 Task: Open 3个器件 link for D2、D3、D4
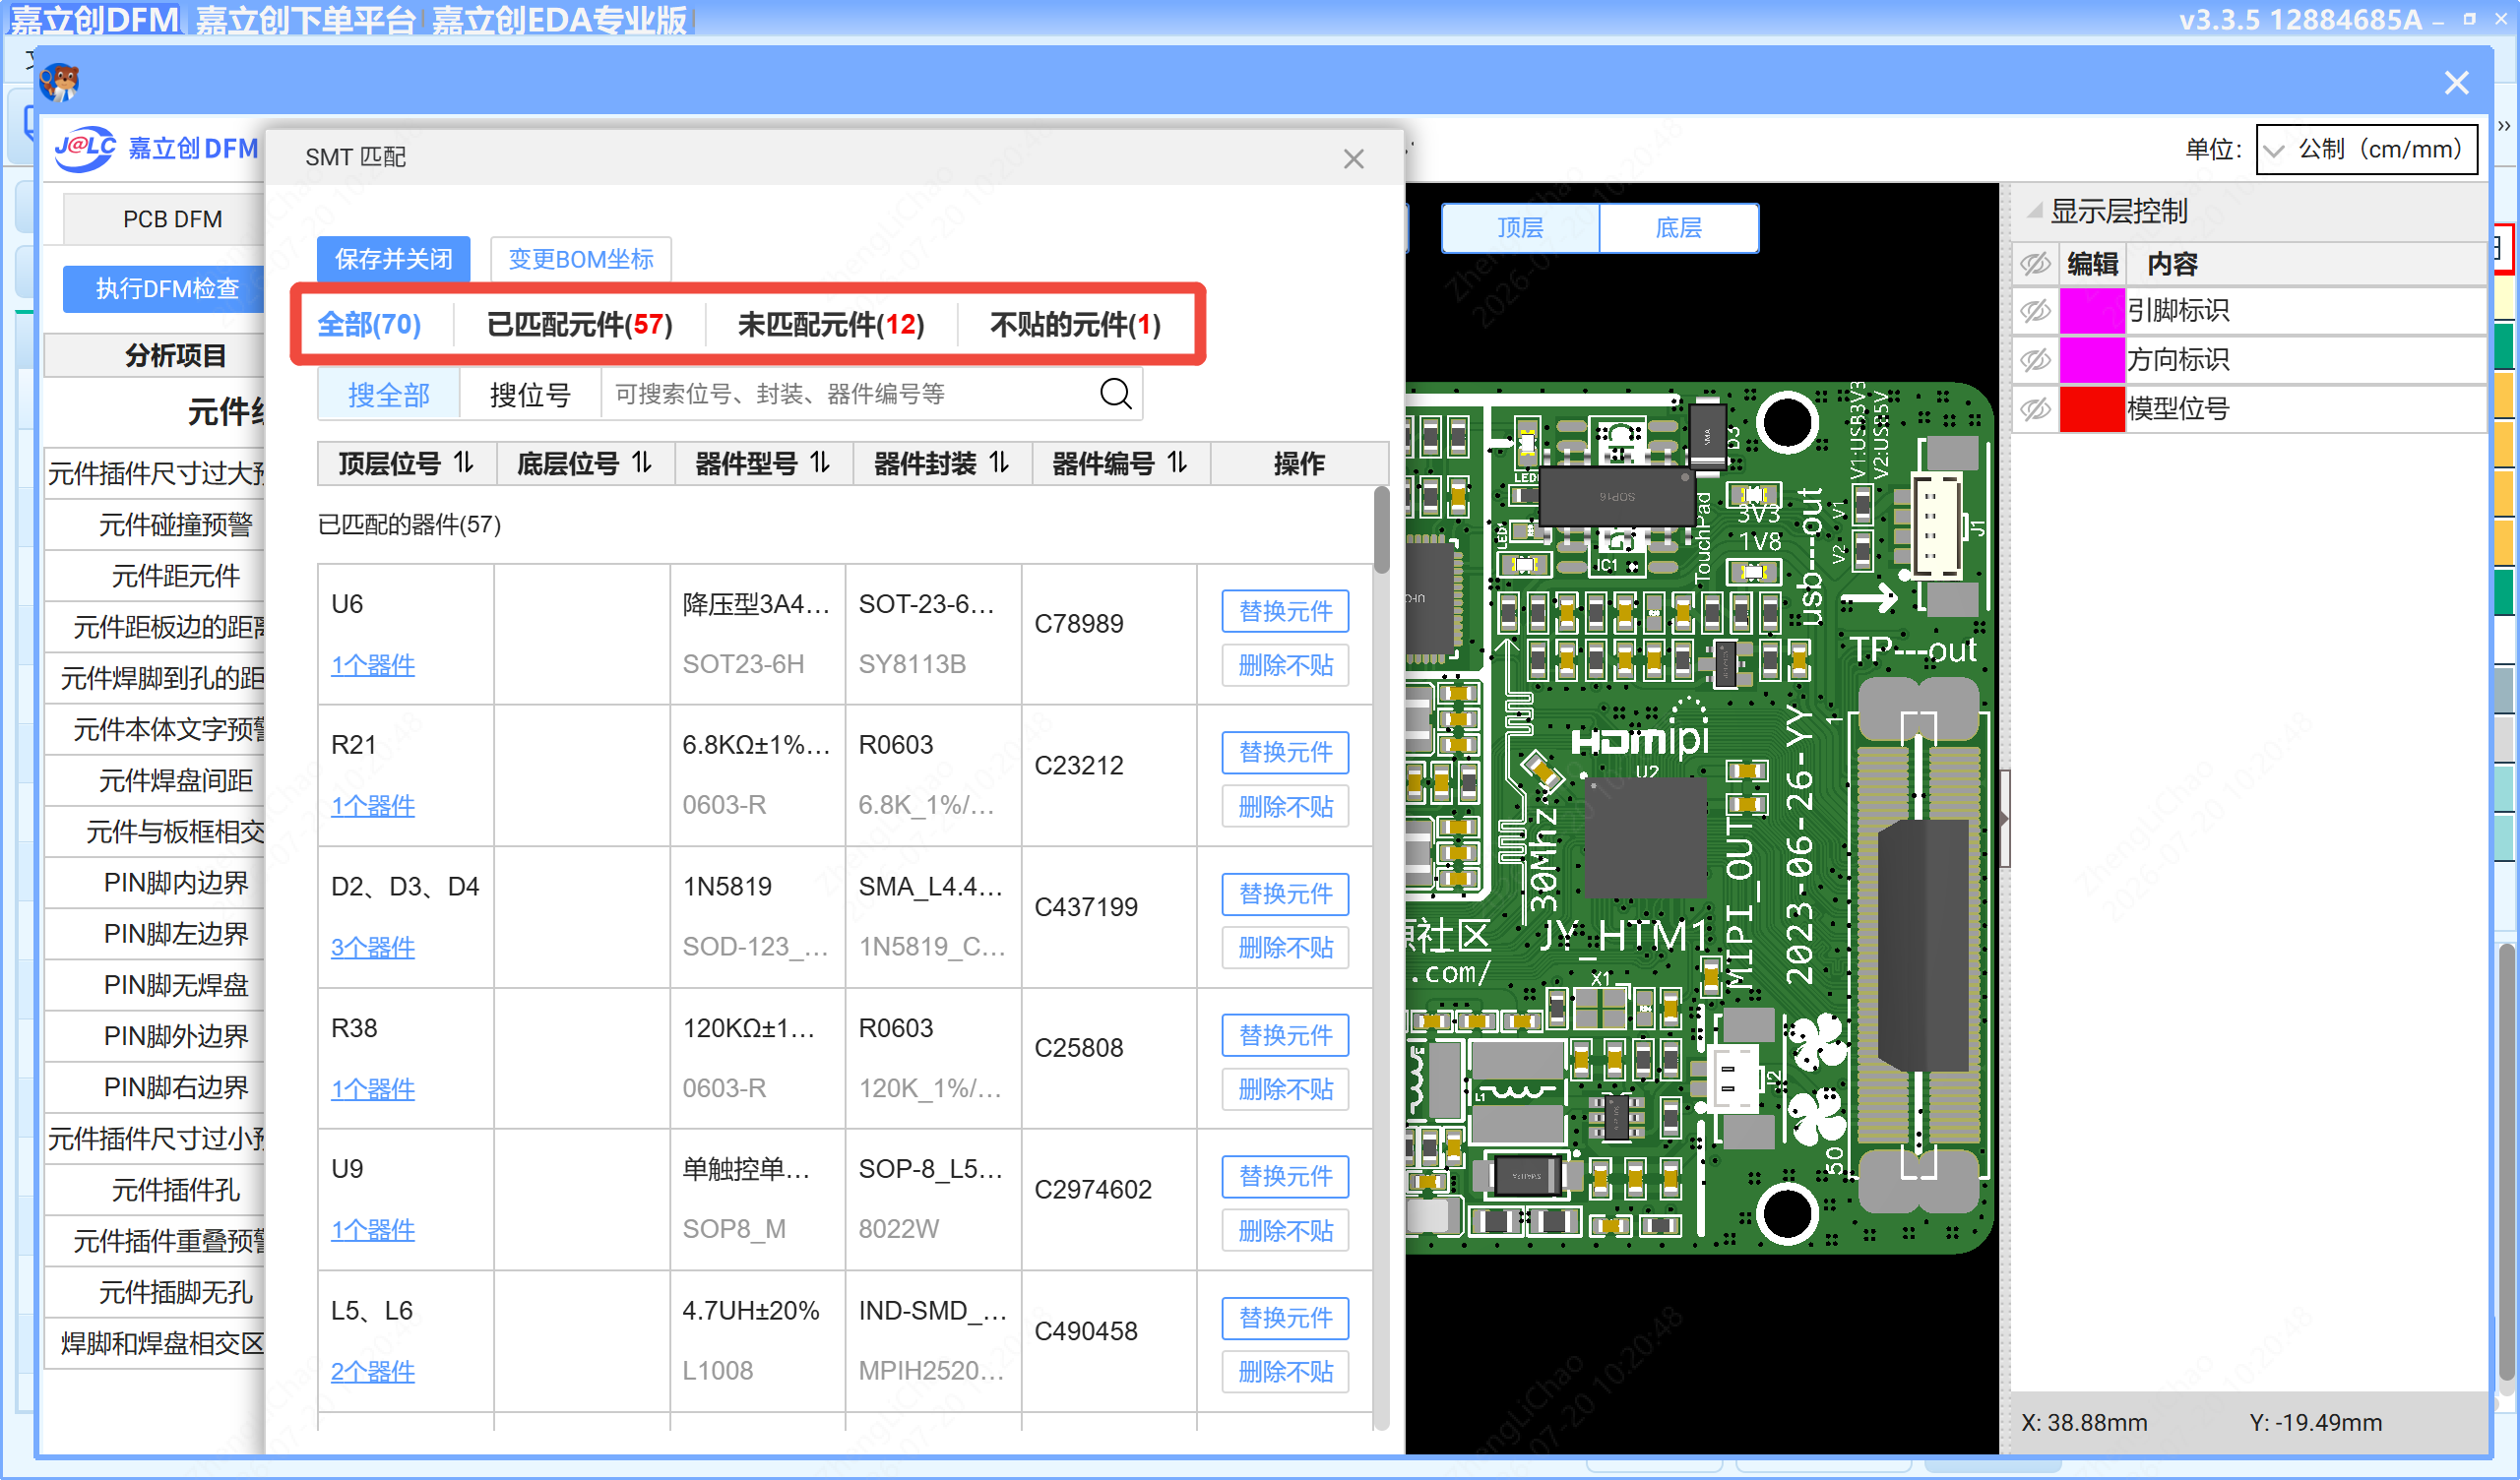(x=373, y=948)
